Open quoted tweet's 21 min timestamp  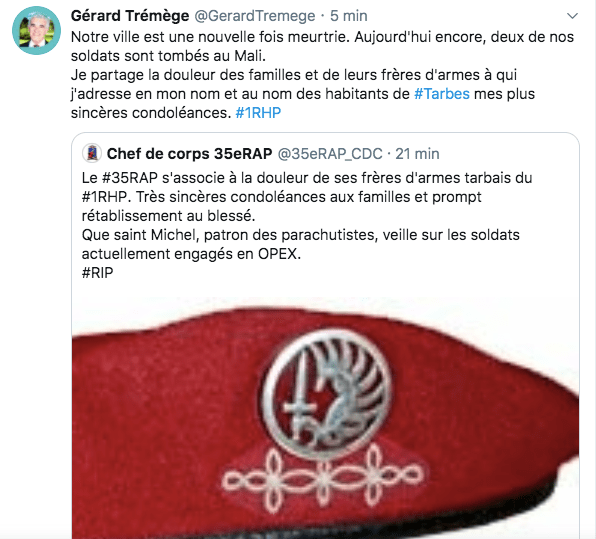pyautogui.click(x=417, y=154)
